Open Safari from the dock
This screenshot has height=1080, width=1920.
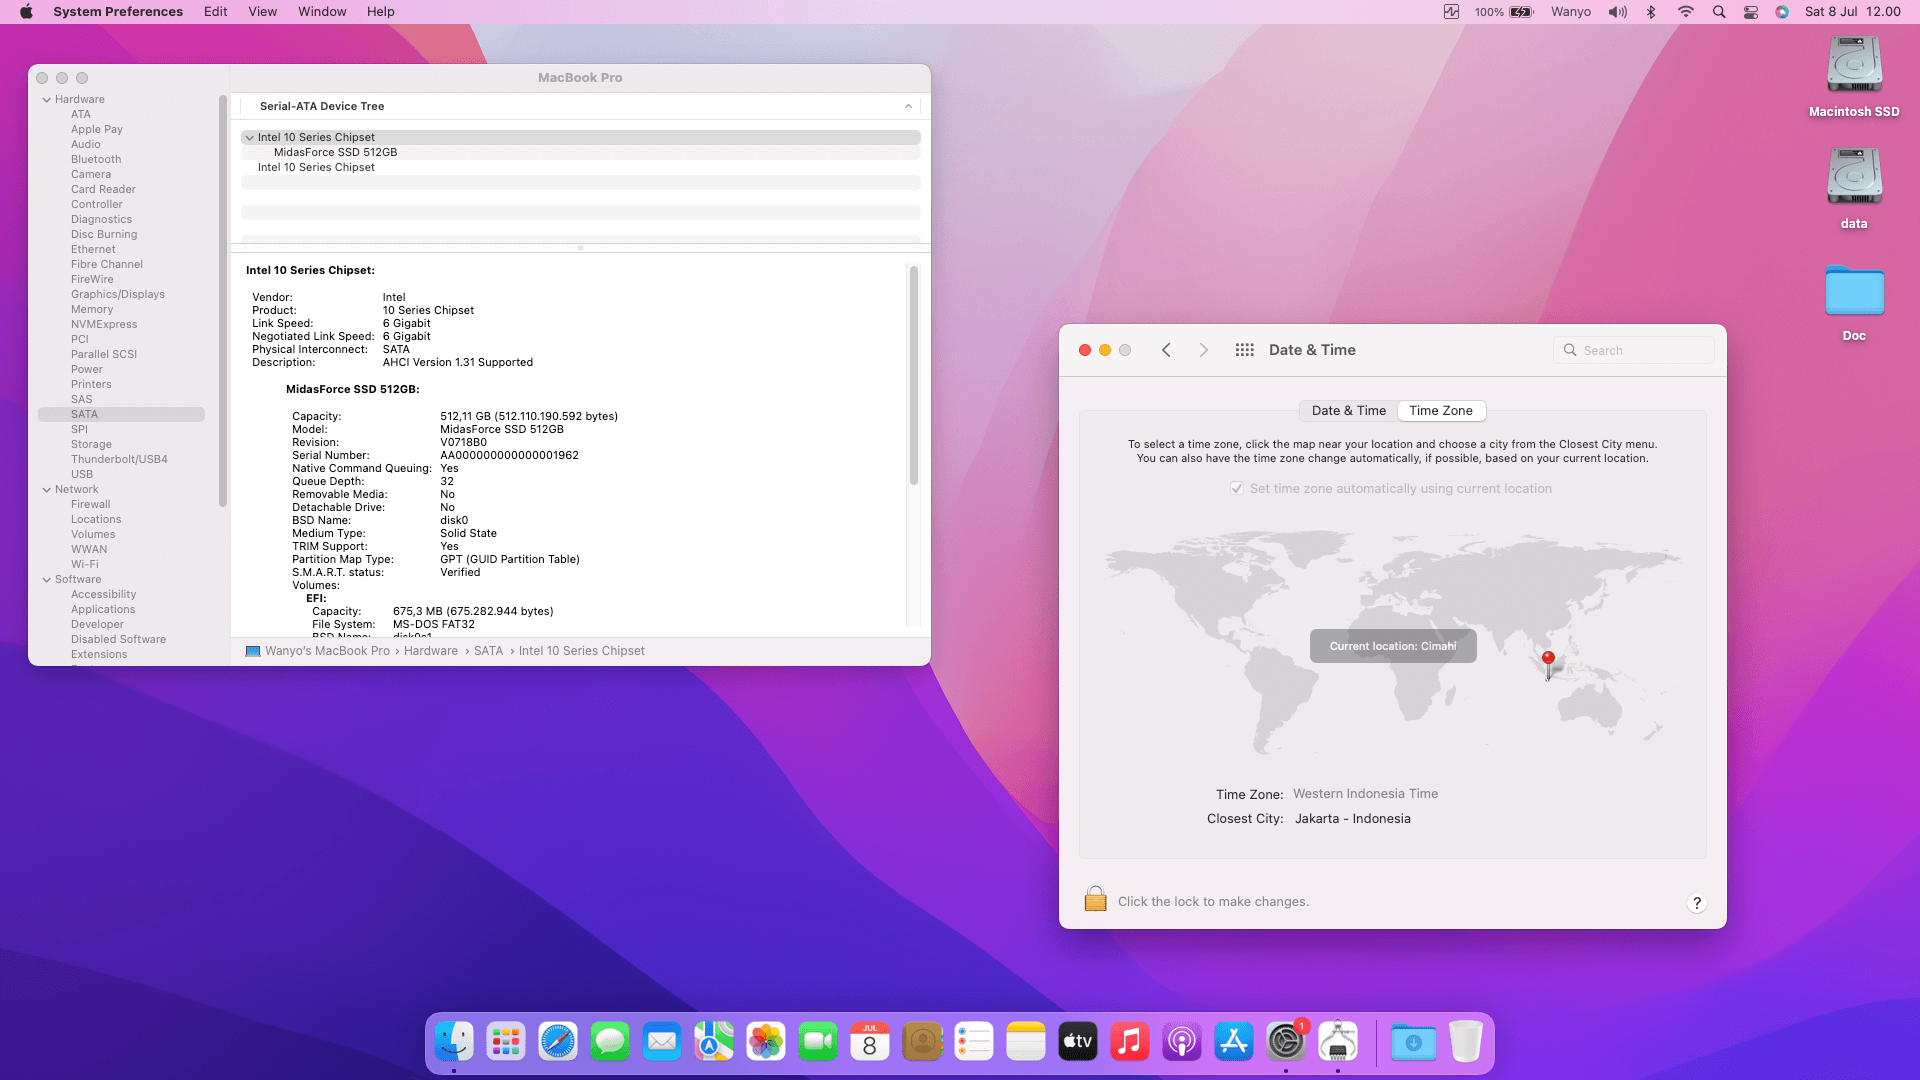click(557, 1042)
